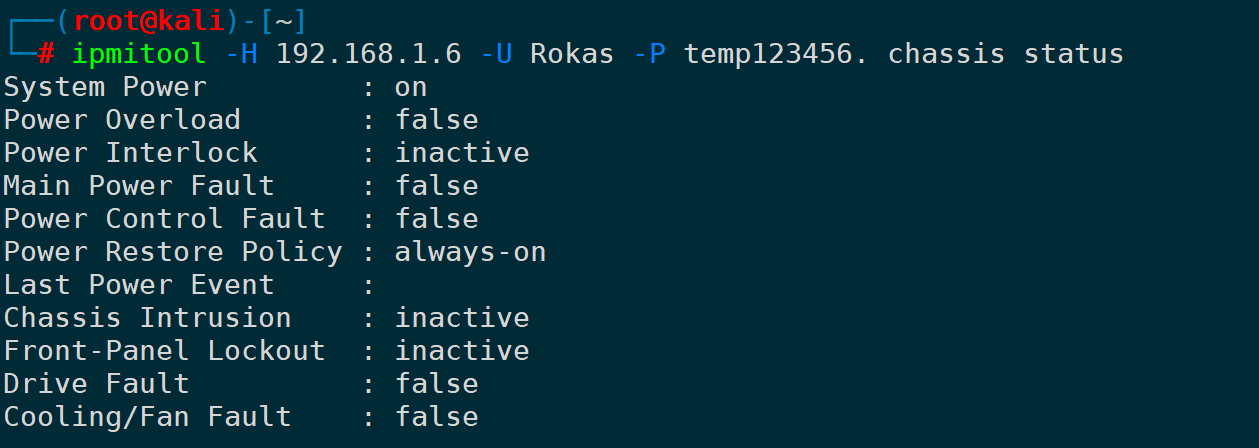This screenshot has width=1259, height=448.
Task: Click the red # prompt symbol
Action: (46, 54)
